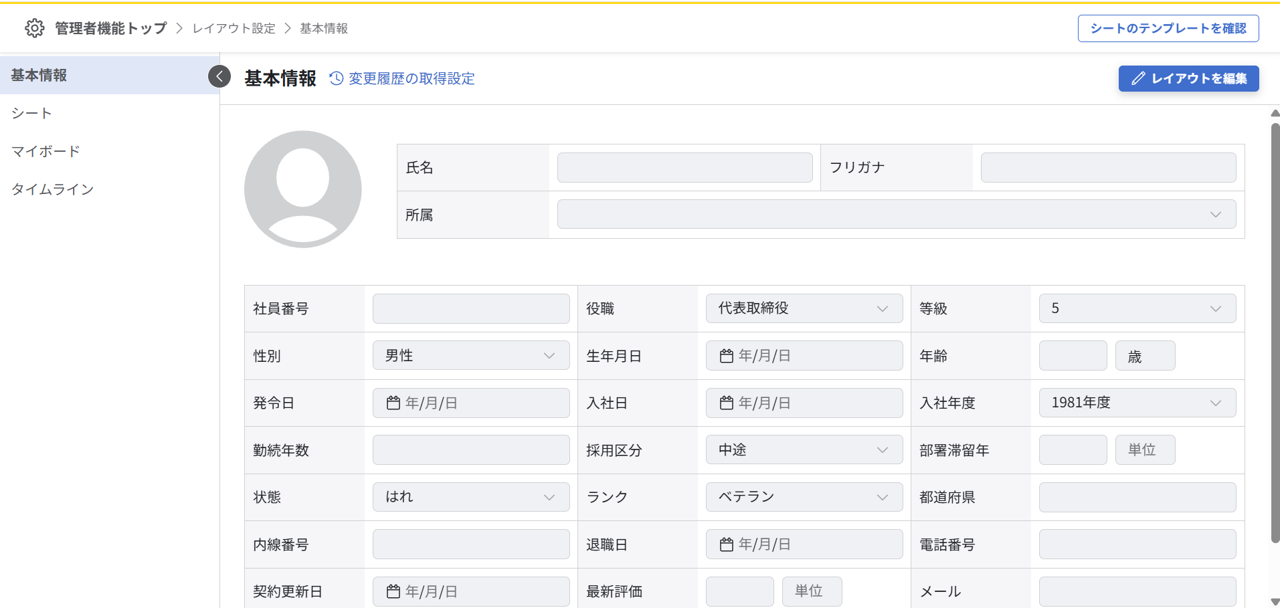
Task: Select 基本情報 in the sidebar
Action: (110, 75)
